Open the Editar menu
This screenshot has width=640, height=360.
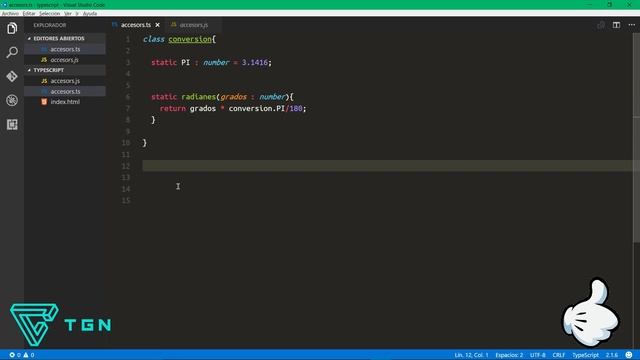pos(29,13)
